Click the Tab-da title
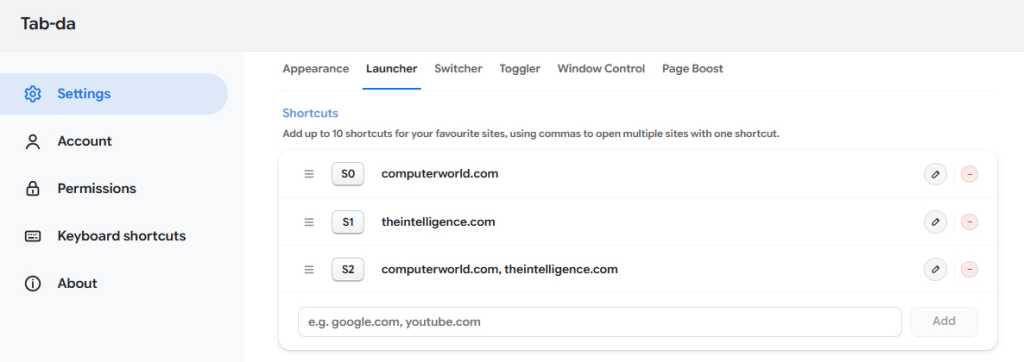 coord(48,24)
